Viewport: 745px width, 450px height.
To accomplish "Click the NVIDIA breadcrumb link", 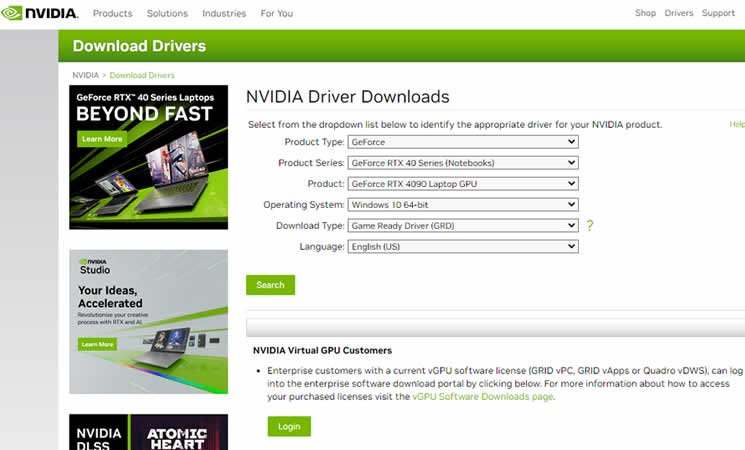I will point(86,75).
